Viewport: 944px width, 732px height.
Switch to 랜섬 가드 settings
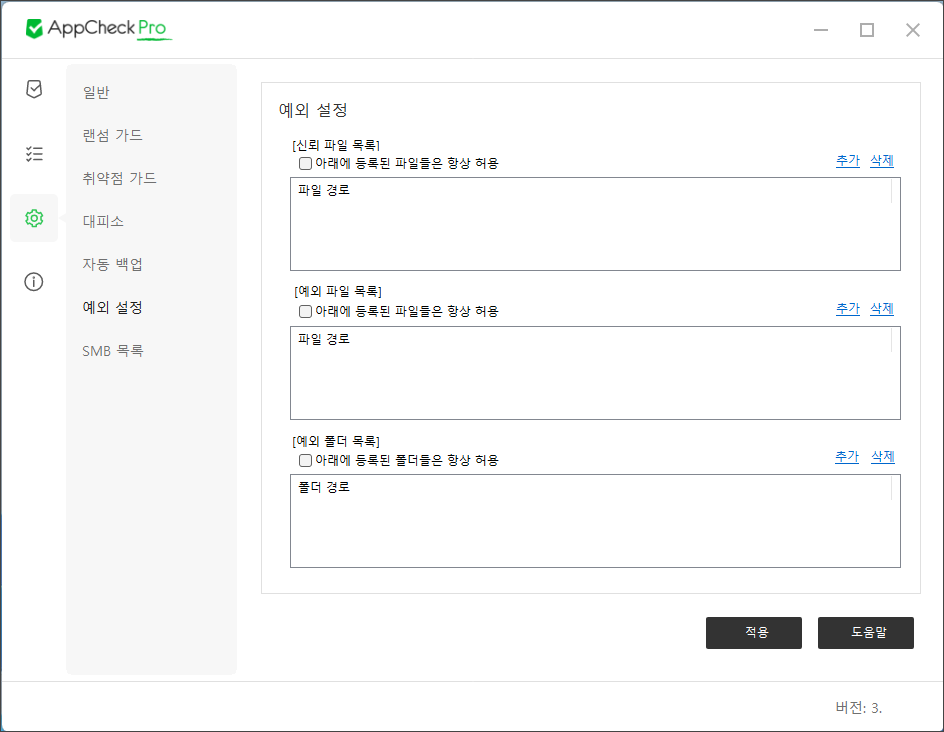(x=112, y=135)
